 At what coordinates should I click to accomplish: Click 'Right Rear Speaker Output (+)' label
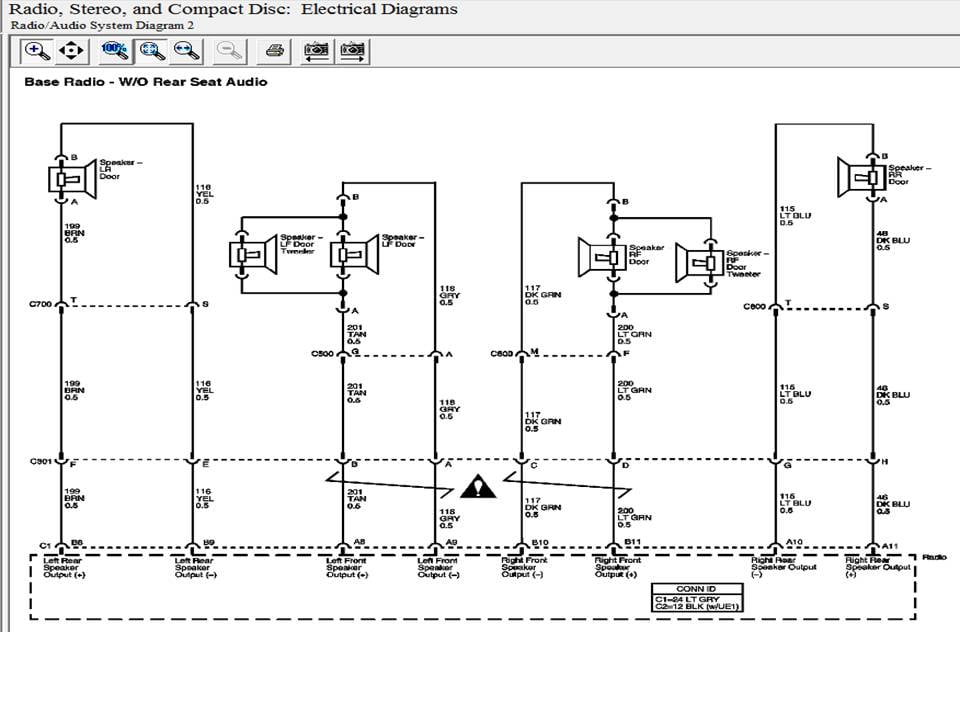click(x=878, y=567)
